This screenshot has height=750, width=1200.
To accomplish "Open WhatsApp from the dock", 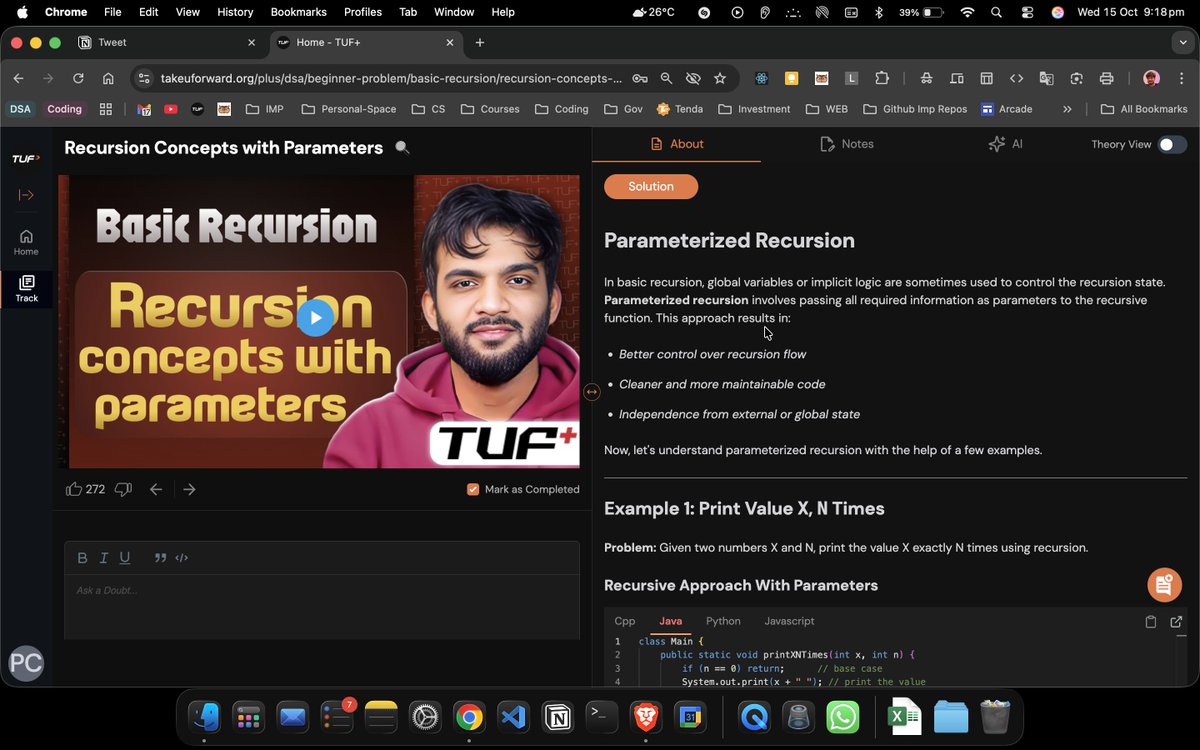I will click(x=843, y=717).
